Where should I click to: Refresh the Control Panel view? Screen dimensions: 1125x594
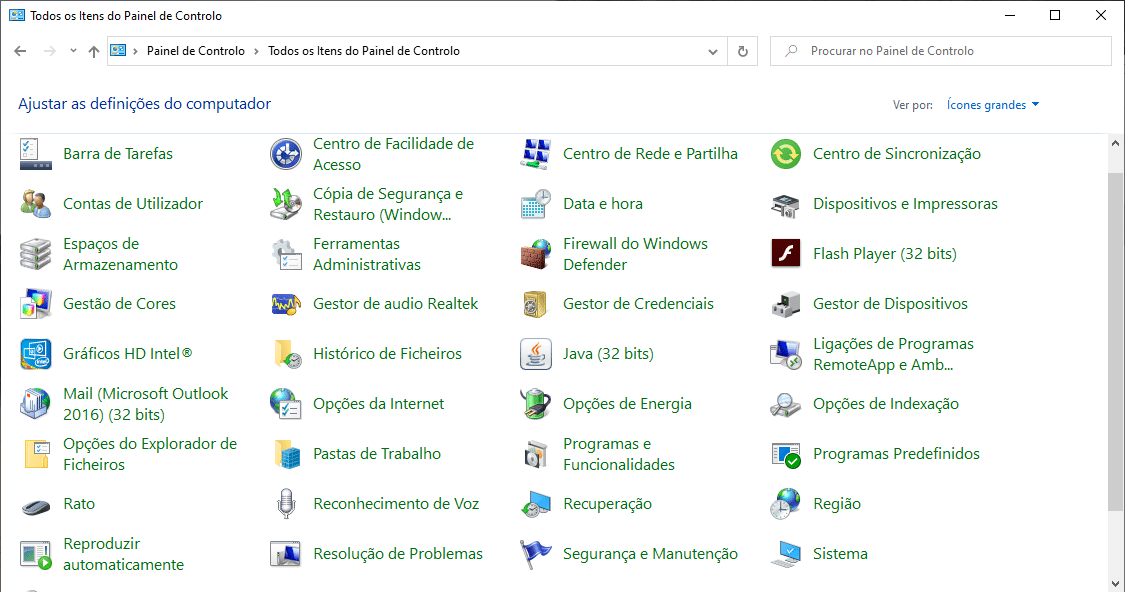743,51
